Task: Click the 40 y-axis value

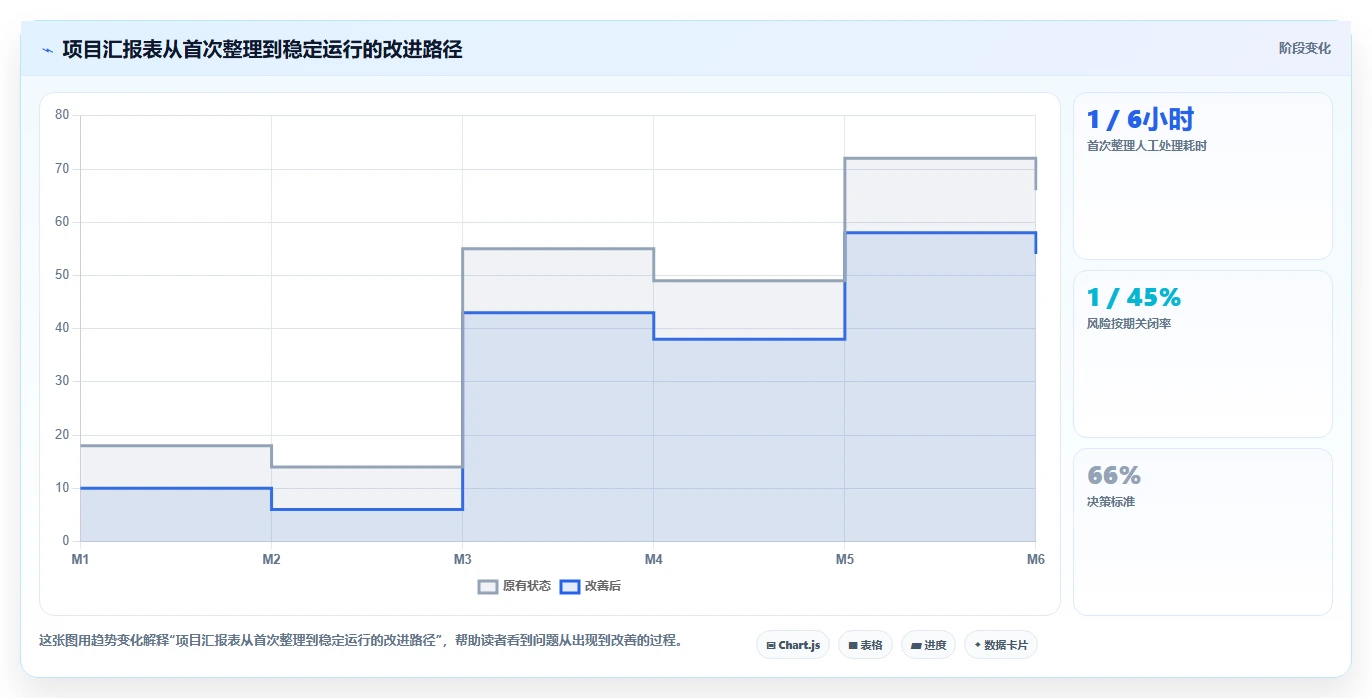Action: [62, 328]
